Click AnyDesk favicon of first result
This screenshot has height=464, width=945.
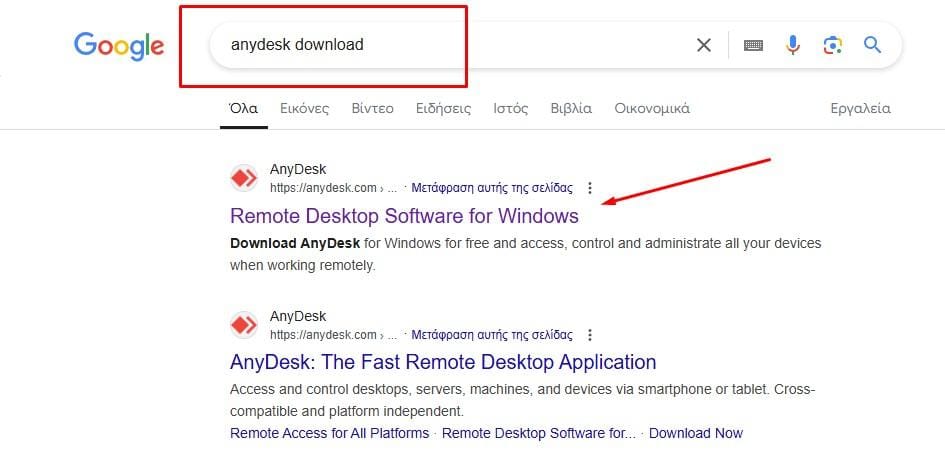pyautogui.click(x=244, y=178)
